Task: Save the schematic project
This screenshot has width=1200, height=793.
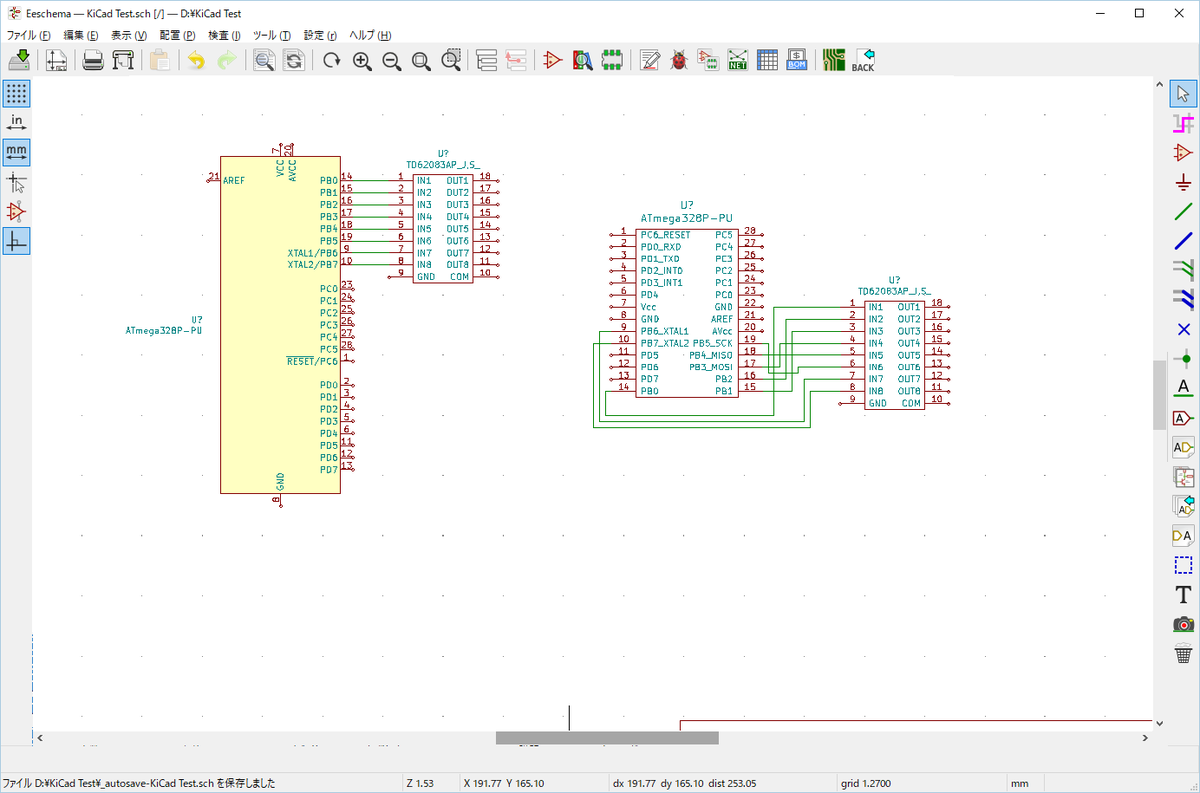Action: (x=18, y=61)
